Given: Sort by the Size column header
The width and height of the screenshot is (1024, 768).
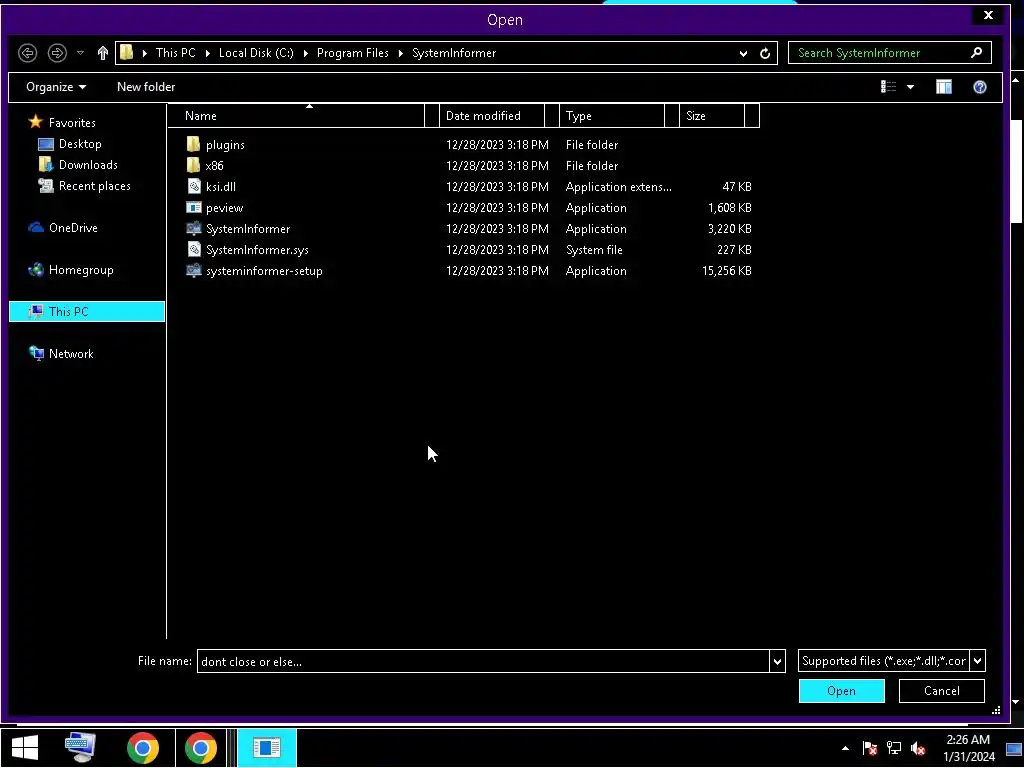Looking at the screenshot, I should click(712, 116).
